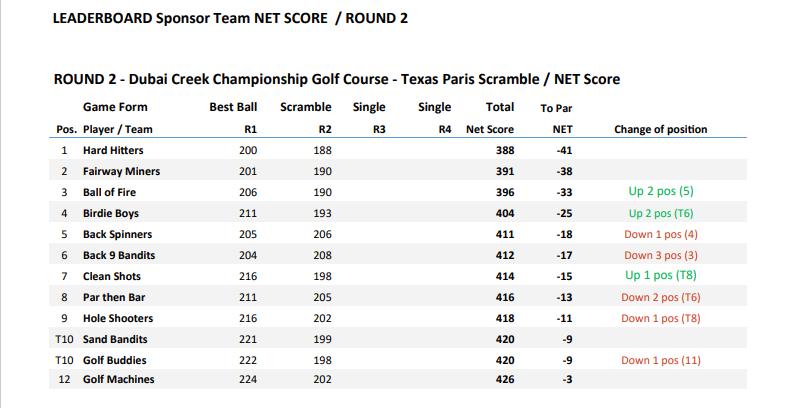
Task: Click the Hard Hitters team name
Action: (112, 150)
